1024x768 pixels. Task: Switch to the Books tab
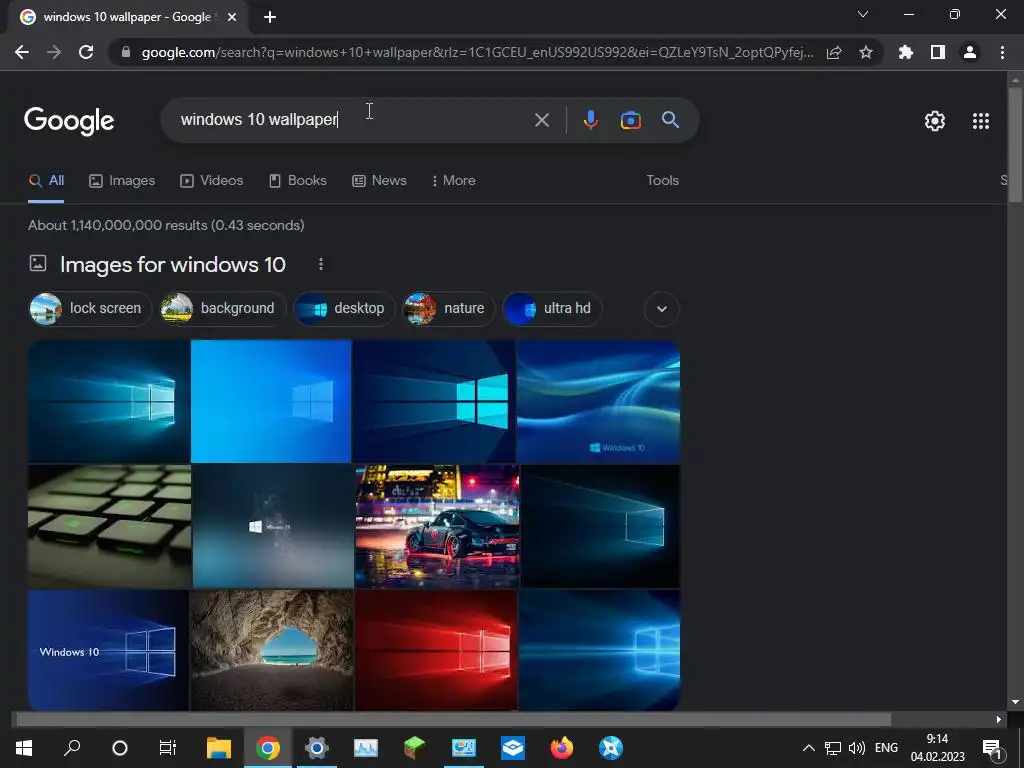pyautogui.click(x=298, y=180)
